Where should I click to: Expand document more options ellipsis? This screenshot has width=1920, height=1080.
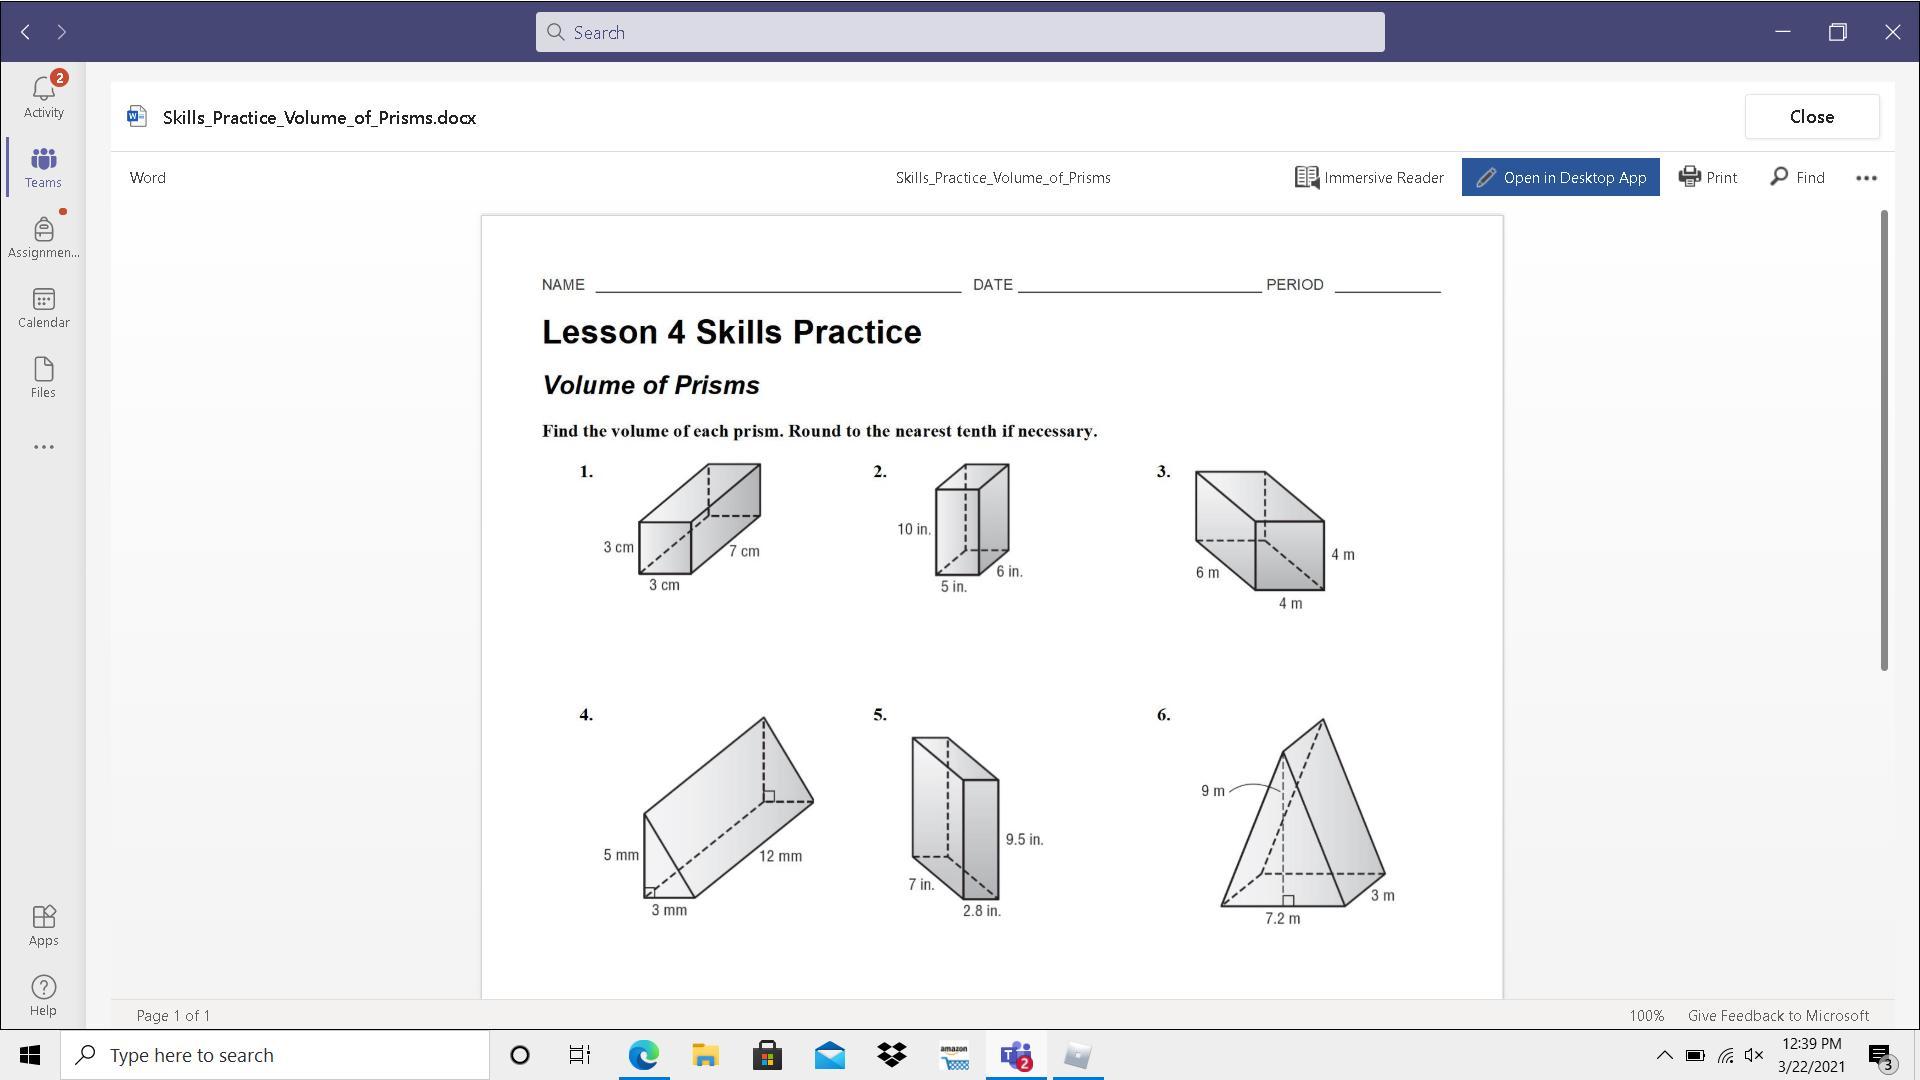click(x=1866, y=178)
